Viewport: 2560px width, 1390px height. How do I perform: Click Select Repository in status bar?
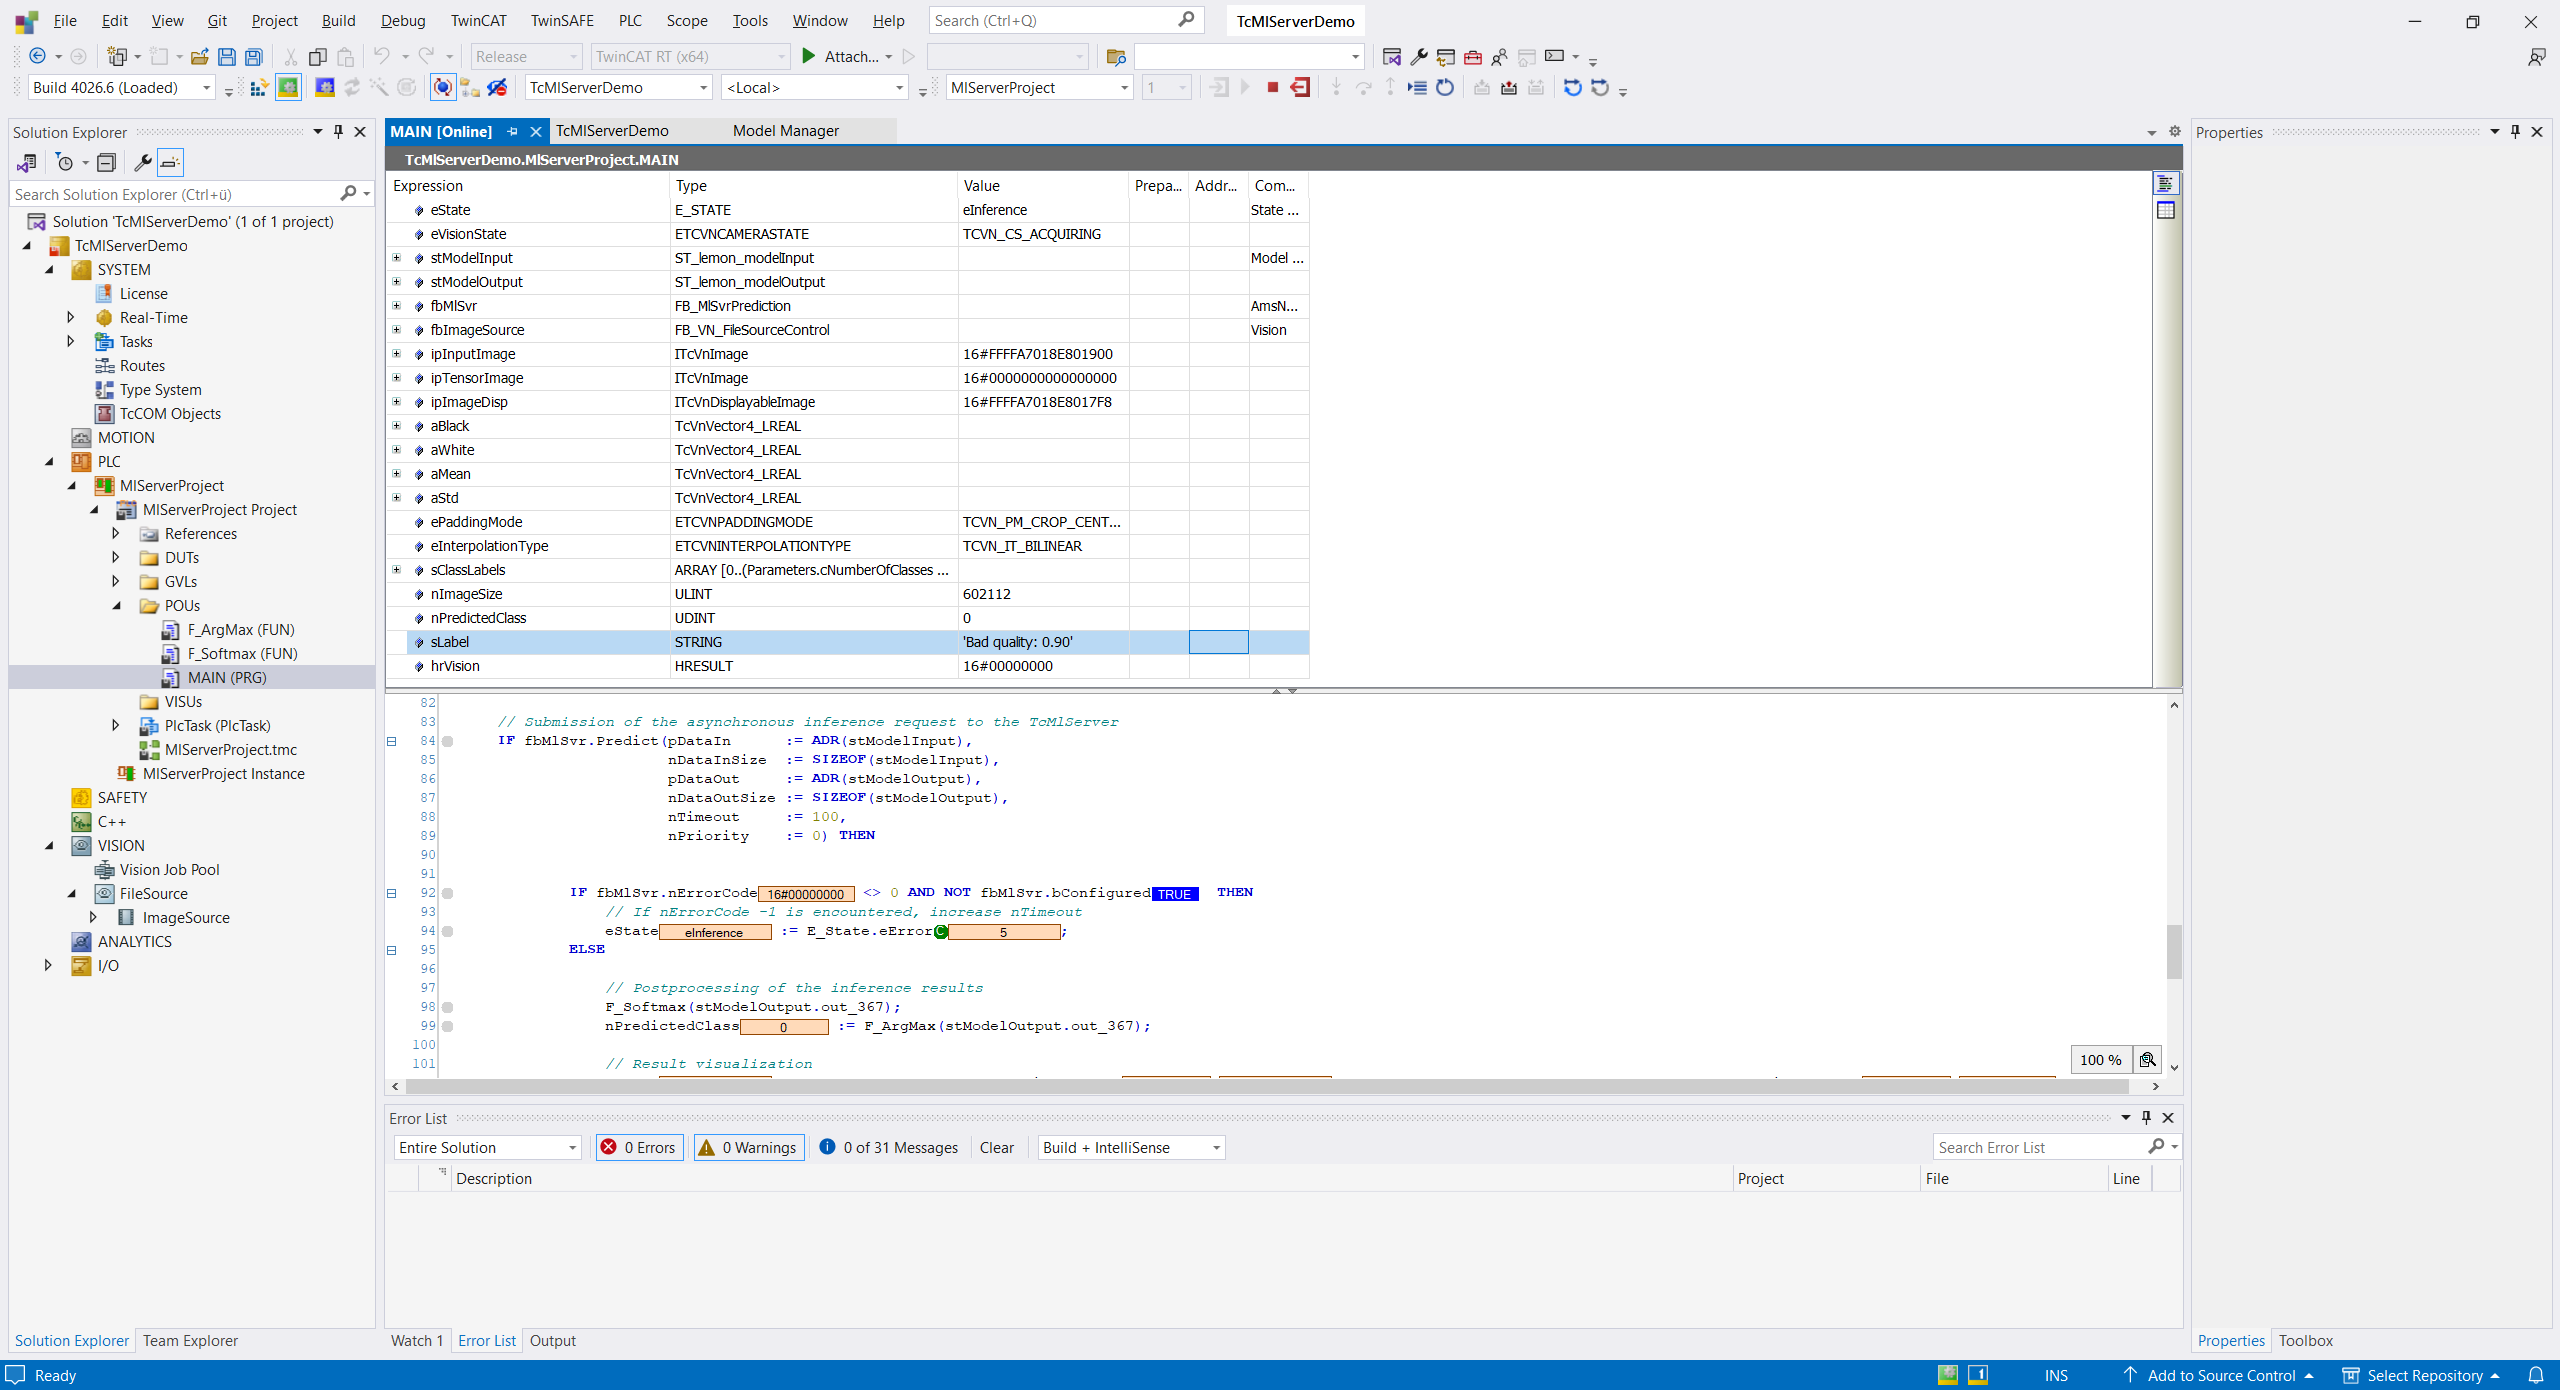tap(2422, 1375)
